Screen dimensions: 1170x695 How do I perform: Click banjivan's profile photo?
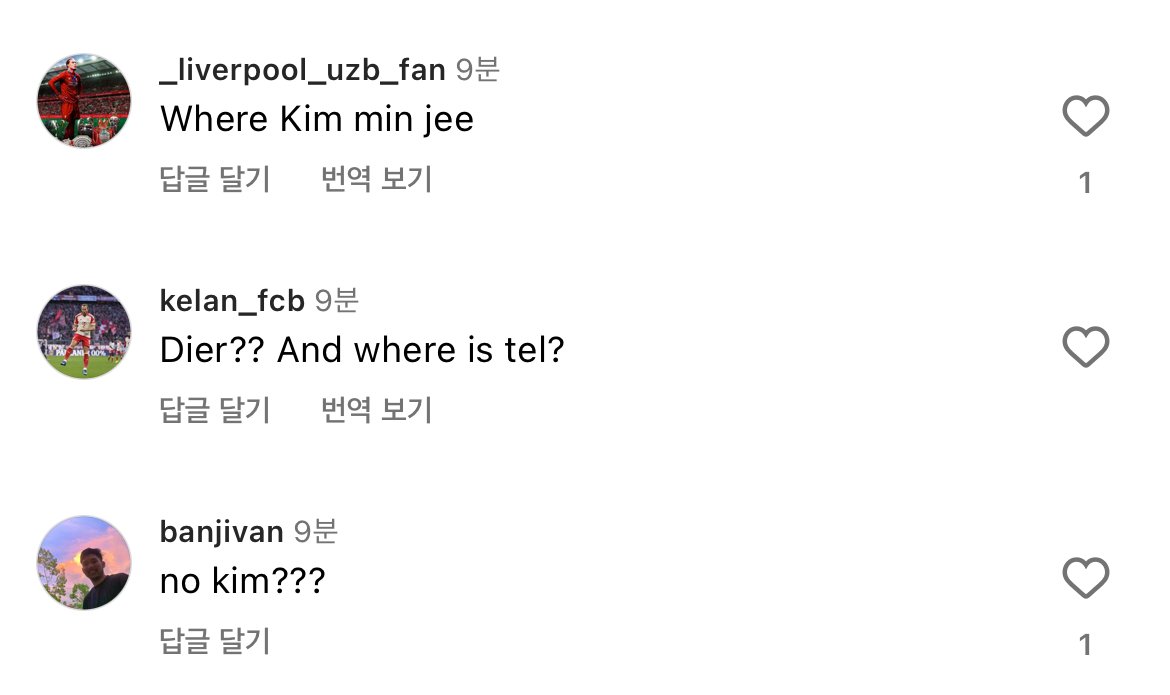tap(84, 563)
